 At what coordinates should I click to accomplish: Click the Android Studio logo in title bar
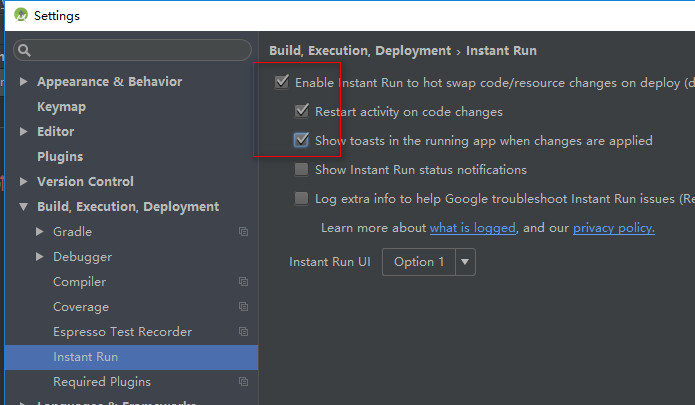pos(20,15)
